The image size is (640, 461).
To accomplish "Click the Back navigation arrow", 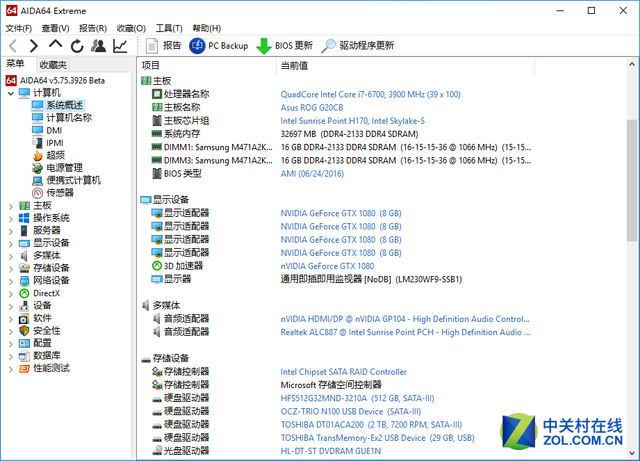I will [x=13, y=46].
